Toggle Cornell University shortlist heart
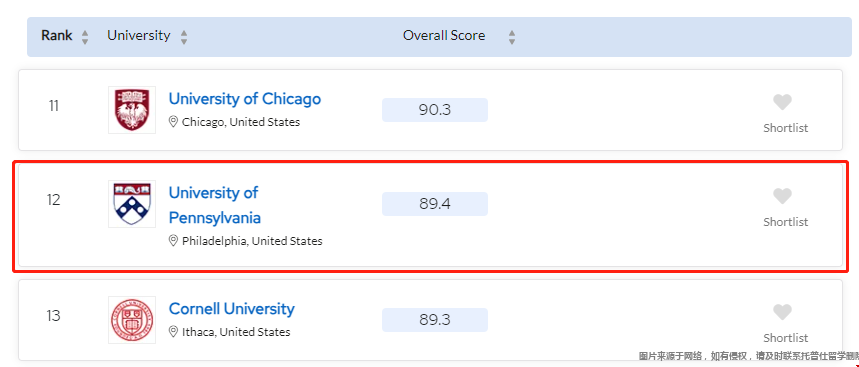This screenshot has width=859, height=367. [782, 312]
